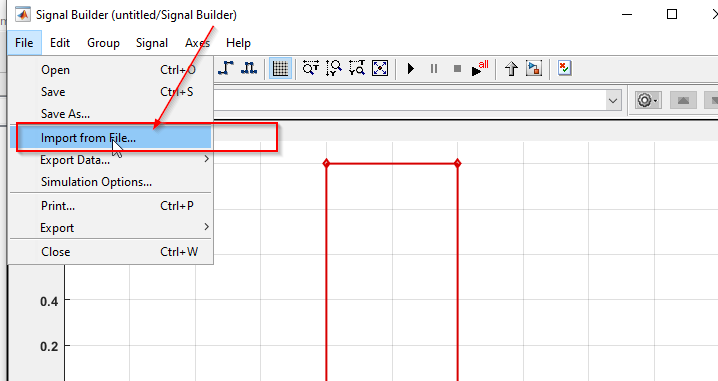This screenshot has width=718, height=381.
Task: Open the Signal menu
Action: 152,43
